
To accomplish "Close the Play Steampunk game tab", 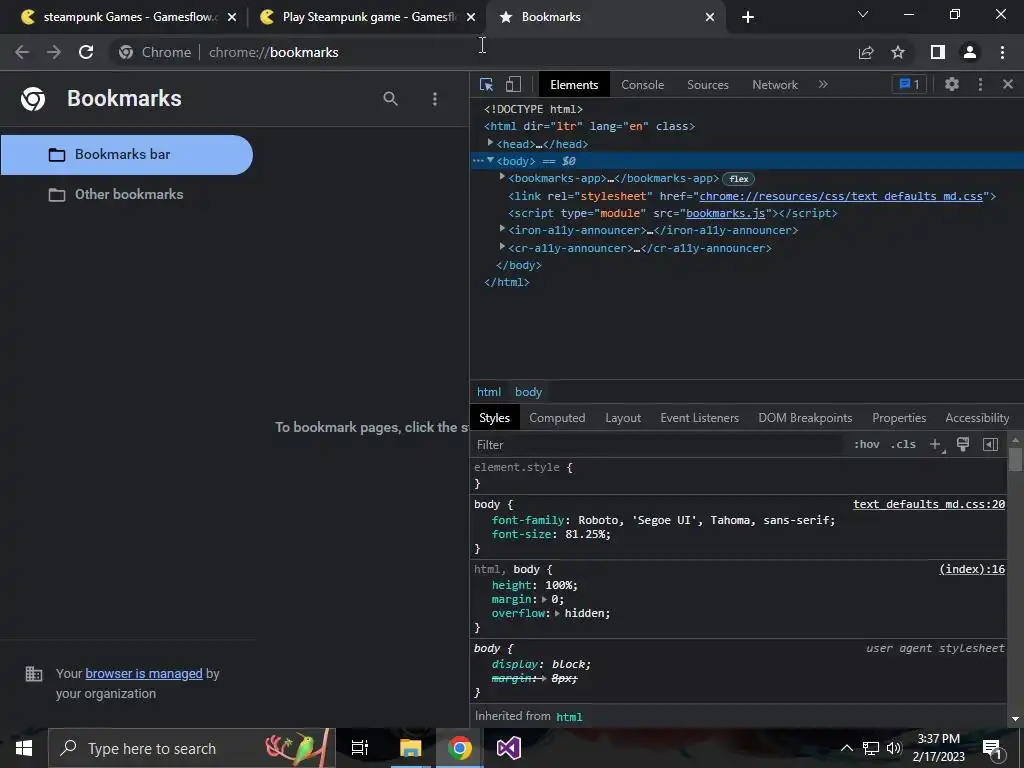I will pos(471,17).
